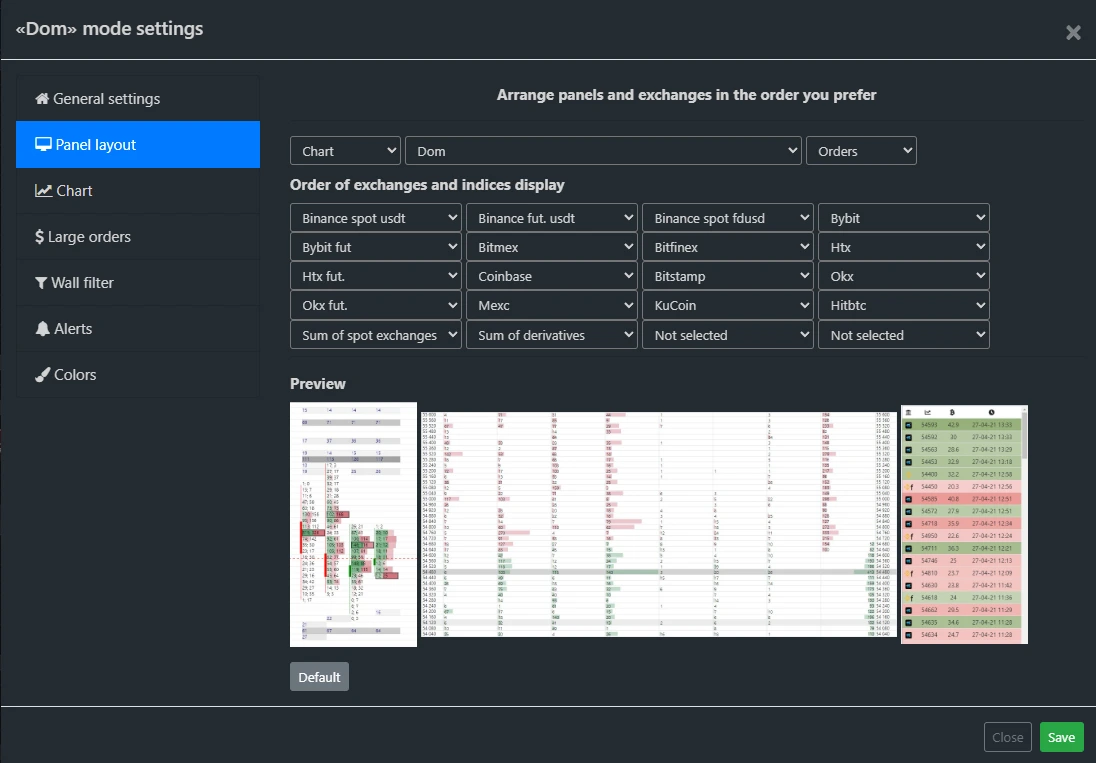The width and height of the screenshot is (1096, 763).
Task: Open Alerts via the bell icon
Action: pos(41,328)
